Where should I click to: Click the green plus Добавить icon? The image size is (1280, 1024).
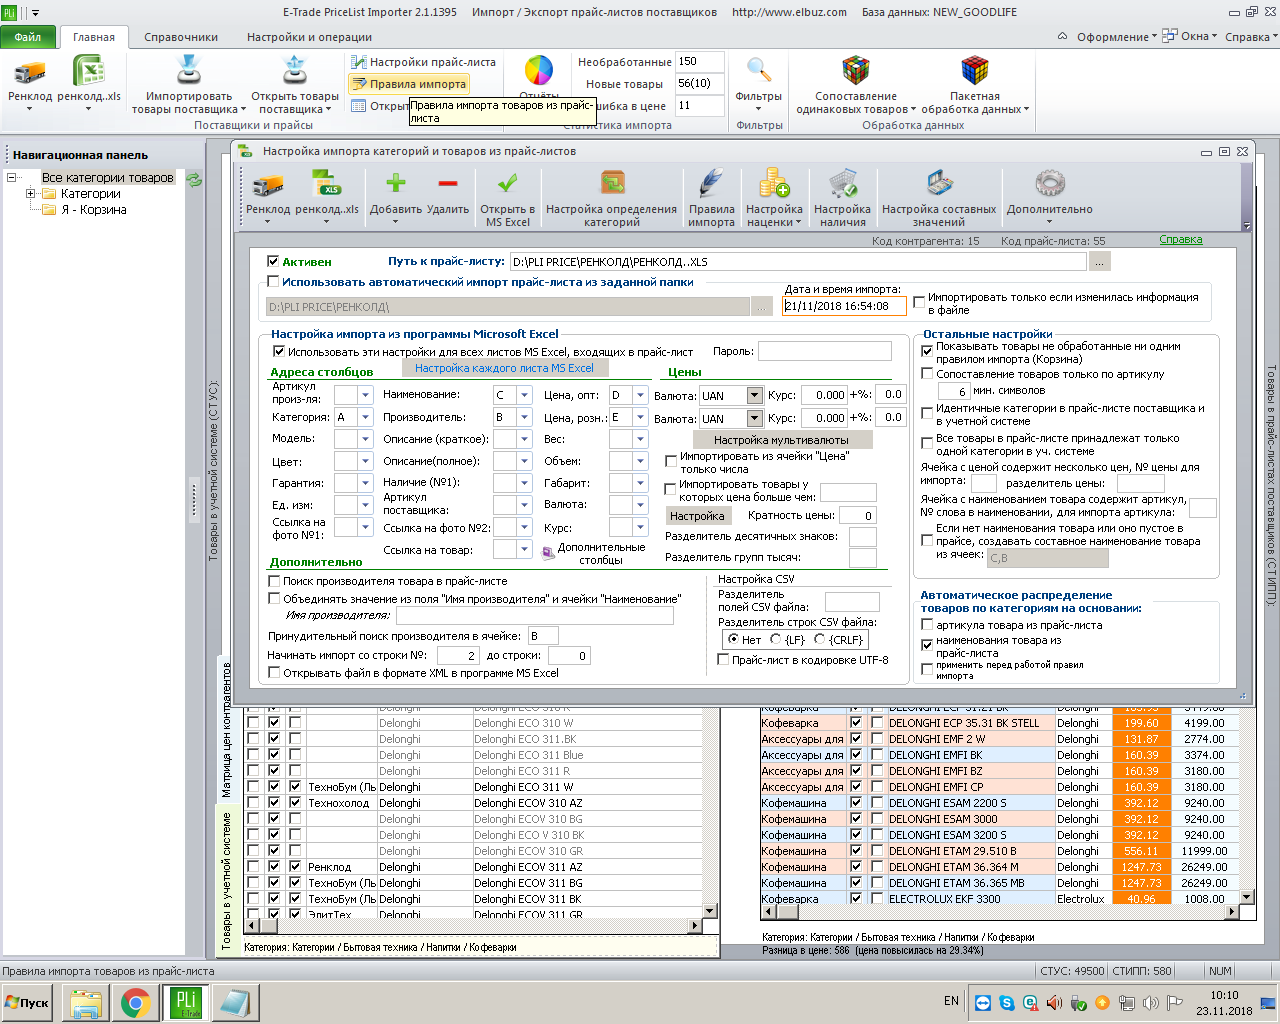point(396,184)
